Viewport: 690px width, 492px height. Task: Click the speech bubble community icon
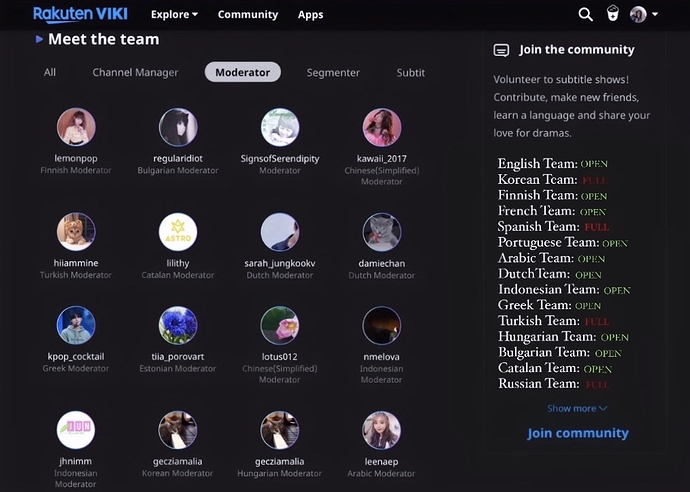[x=501, y=50]
